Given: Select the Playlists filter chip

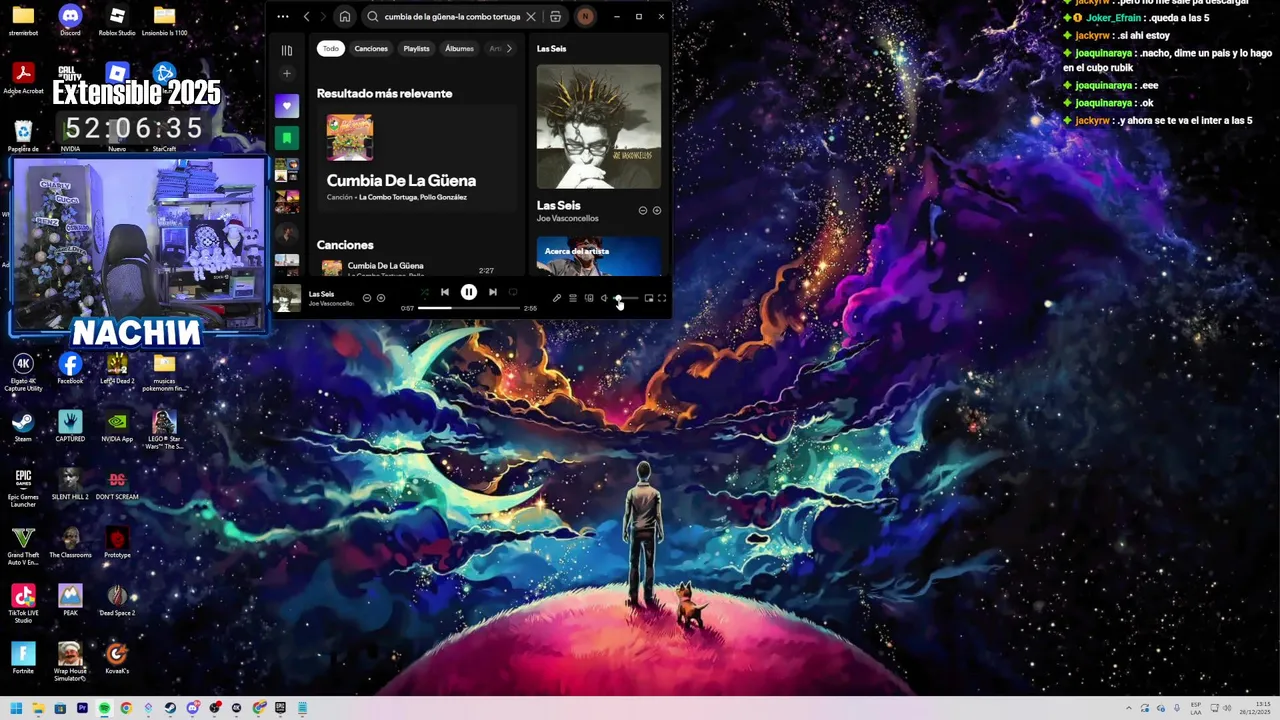Looking at the screenshot, I should point(416,48).
